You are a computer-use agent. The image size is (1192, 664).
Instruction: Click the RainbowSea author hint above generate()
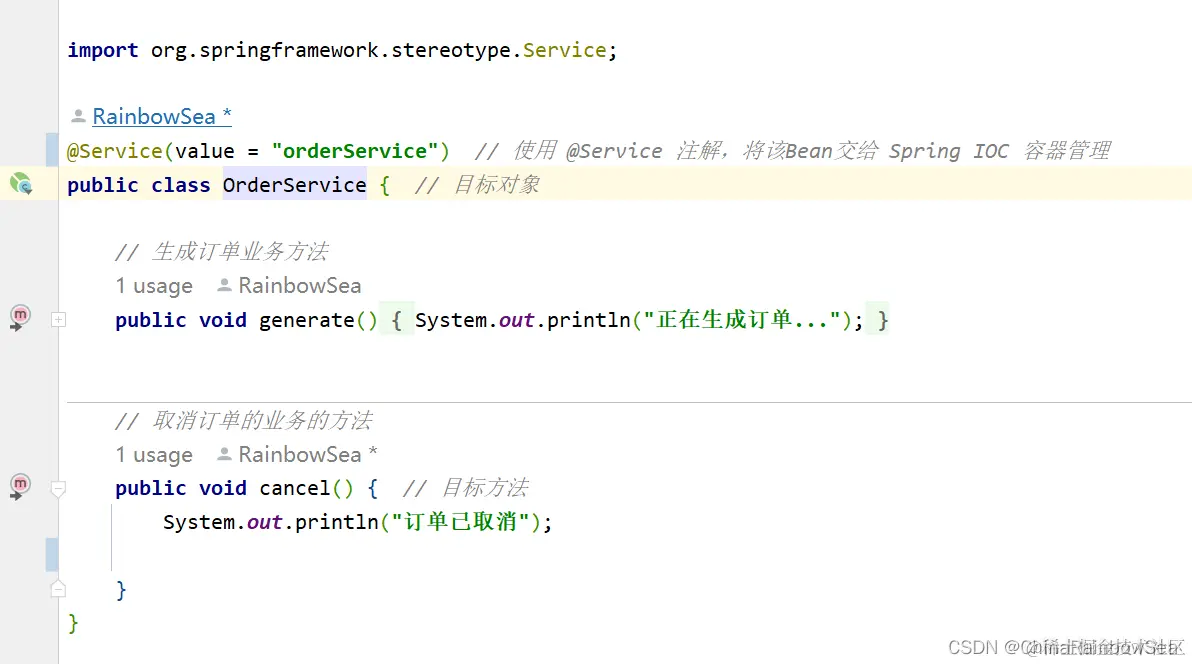(x=290, y=286)
